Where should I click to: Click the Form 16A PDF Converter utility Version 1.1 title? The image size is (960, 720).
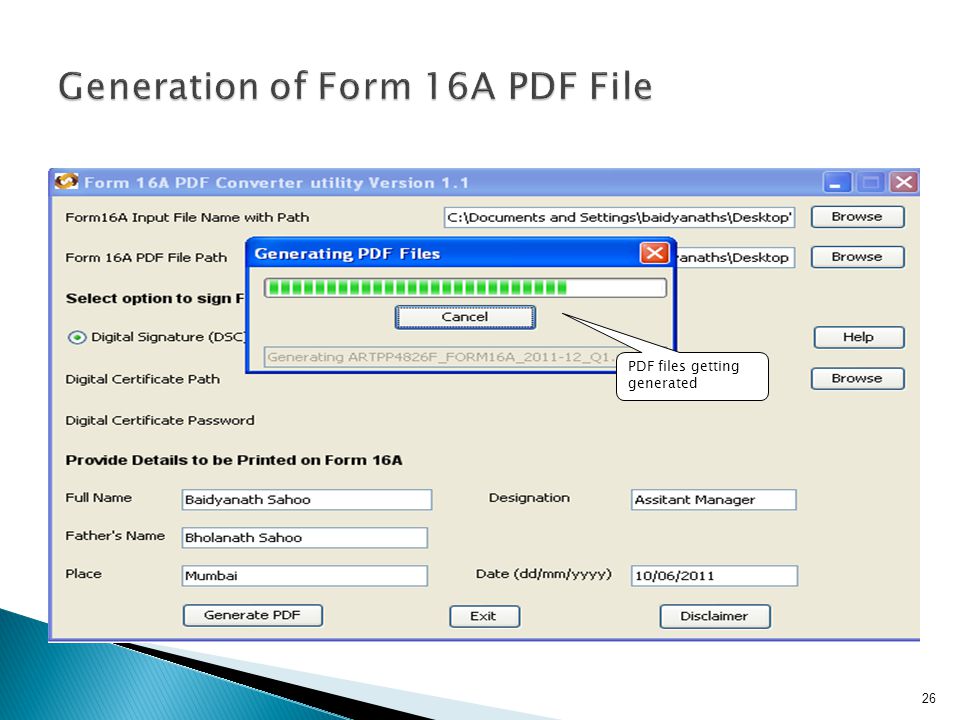coord(276,182)
